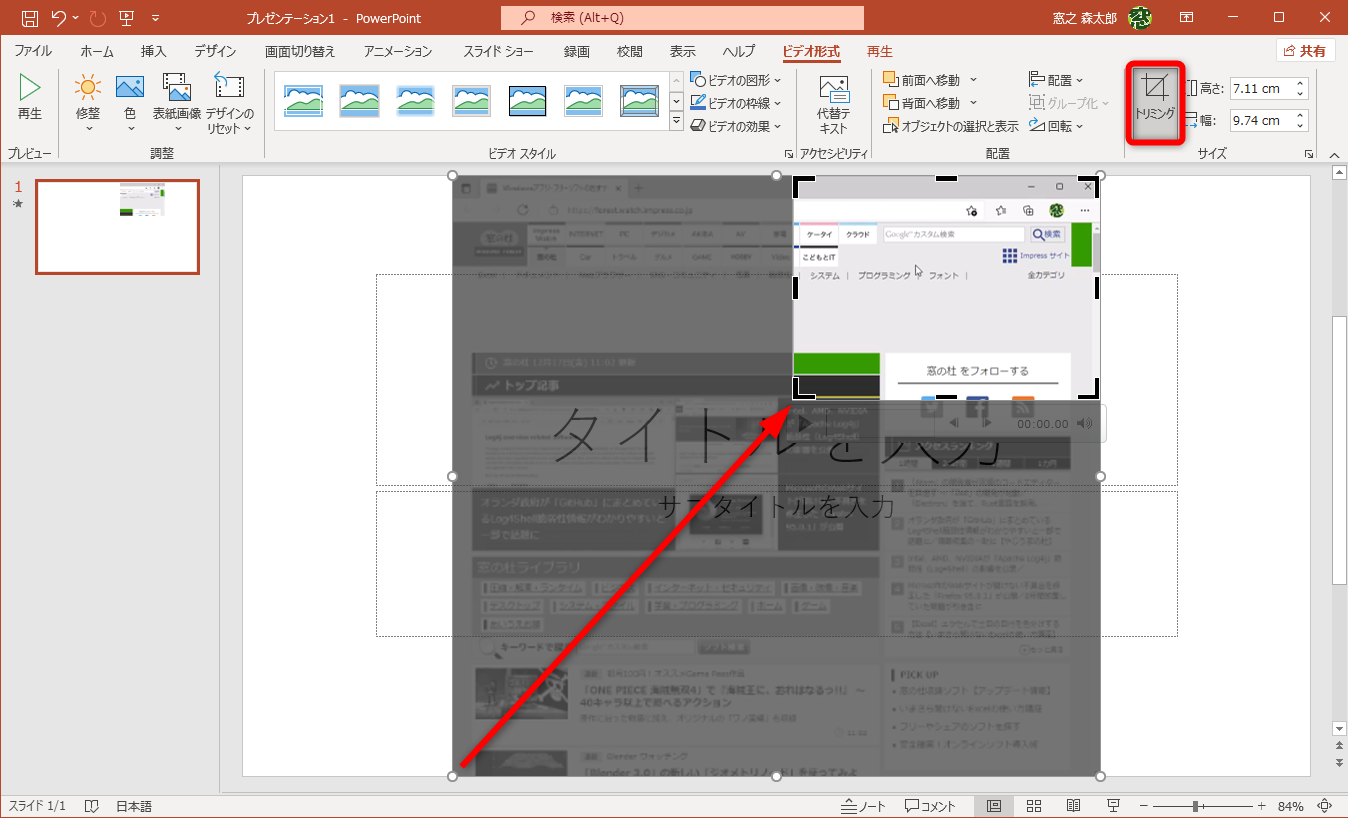Switch to the 表示 tab
Screen dimensions: 1348x818
point(683,51)
